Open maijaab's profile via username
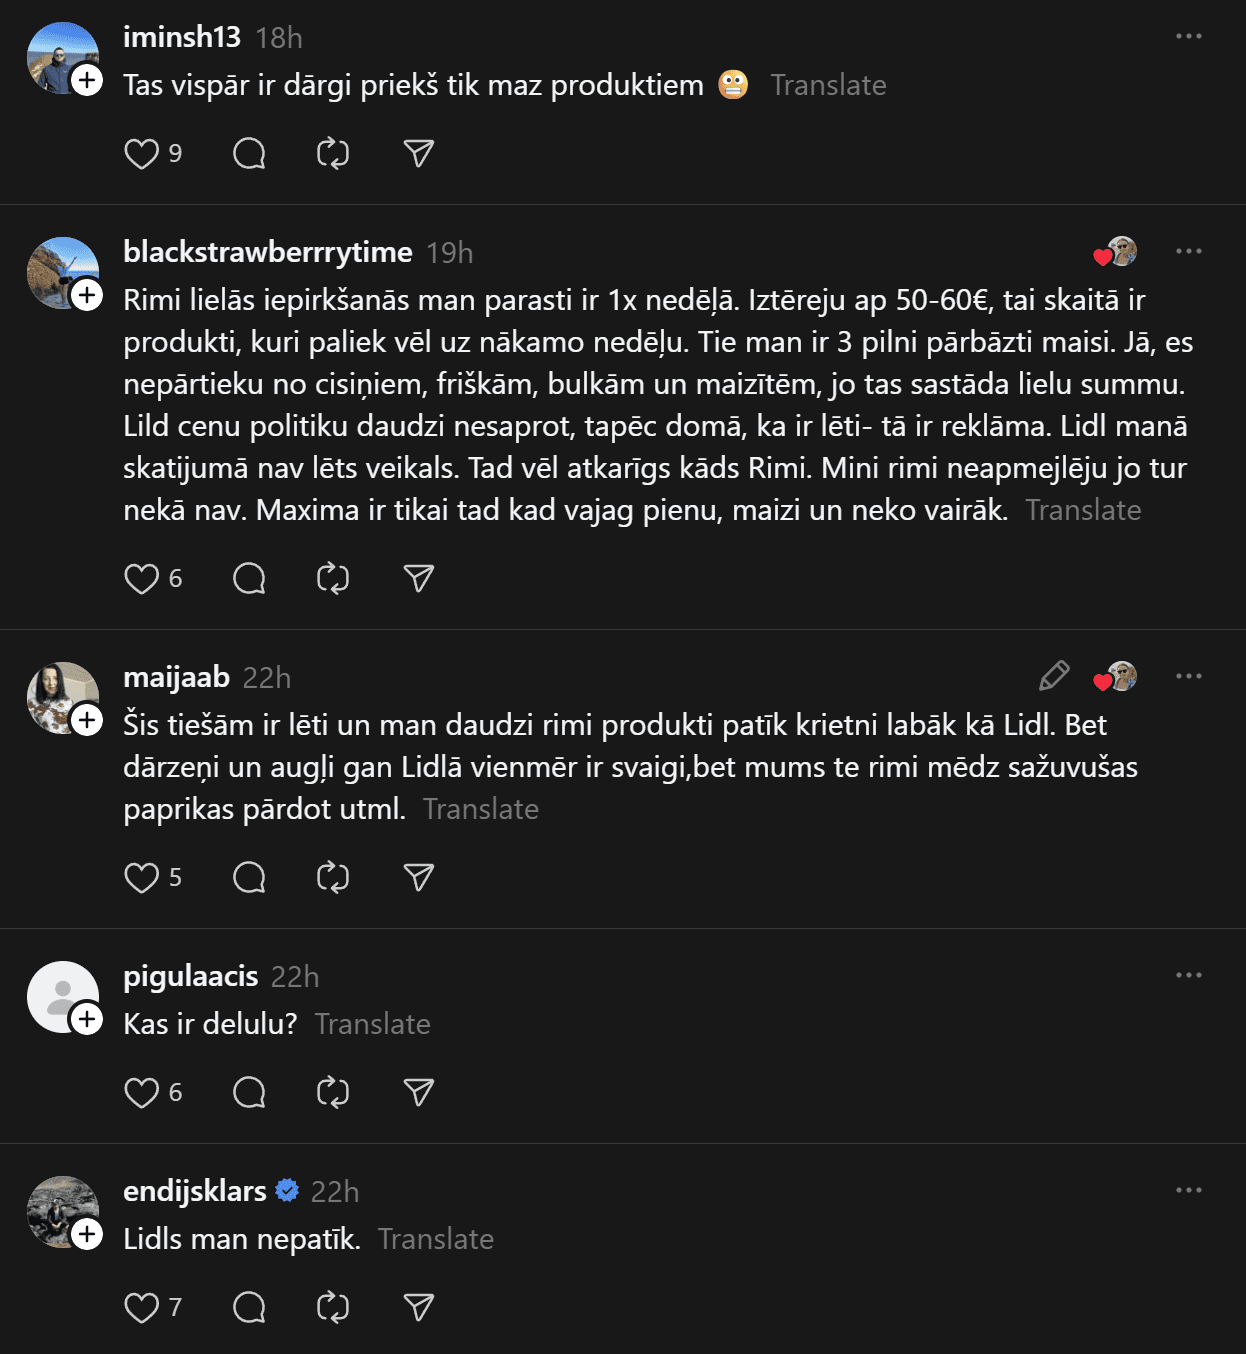The image size is (1246, 1354). (176, 677)
